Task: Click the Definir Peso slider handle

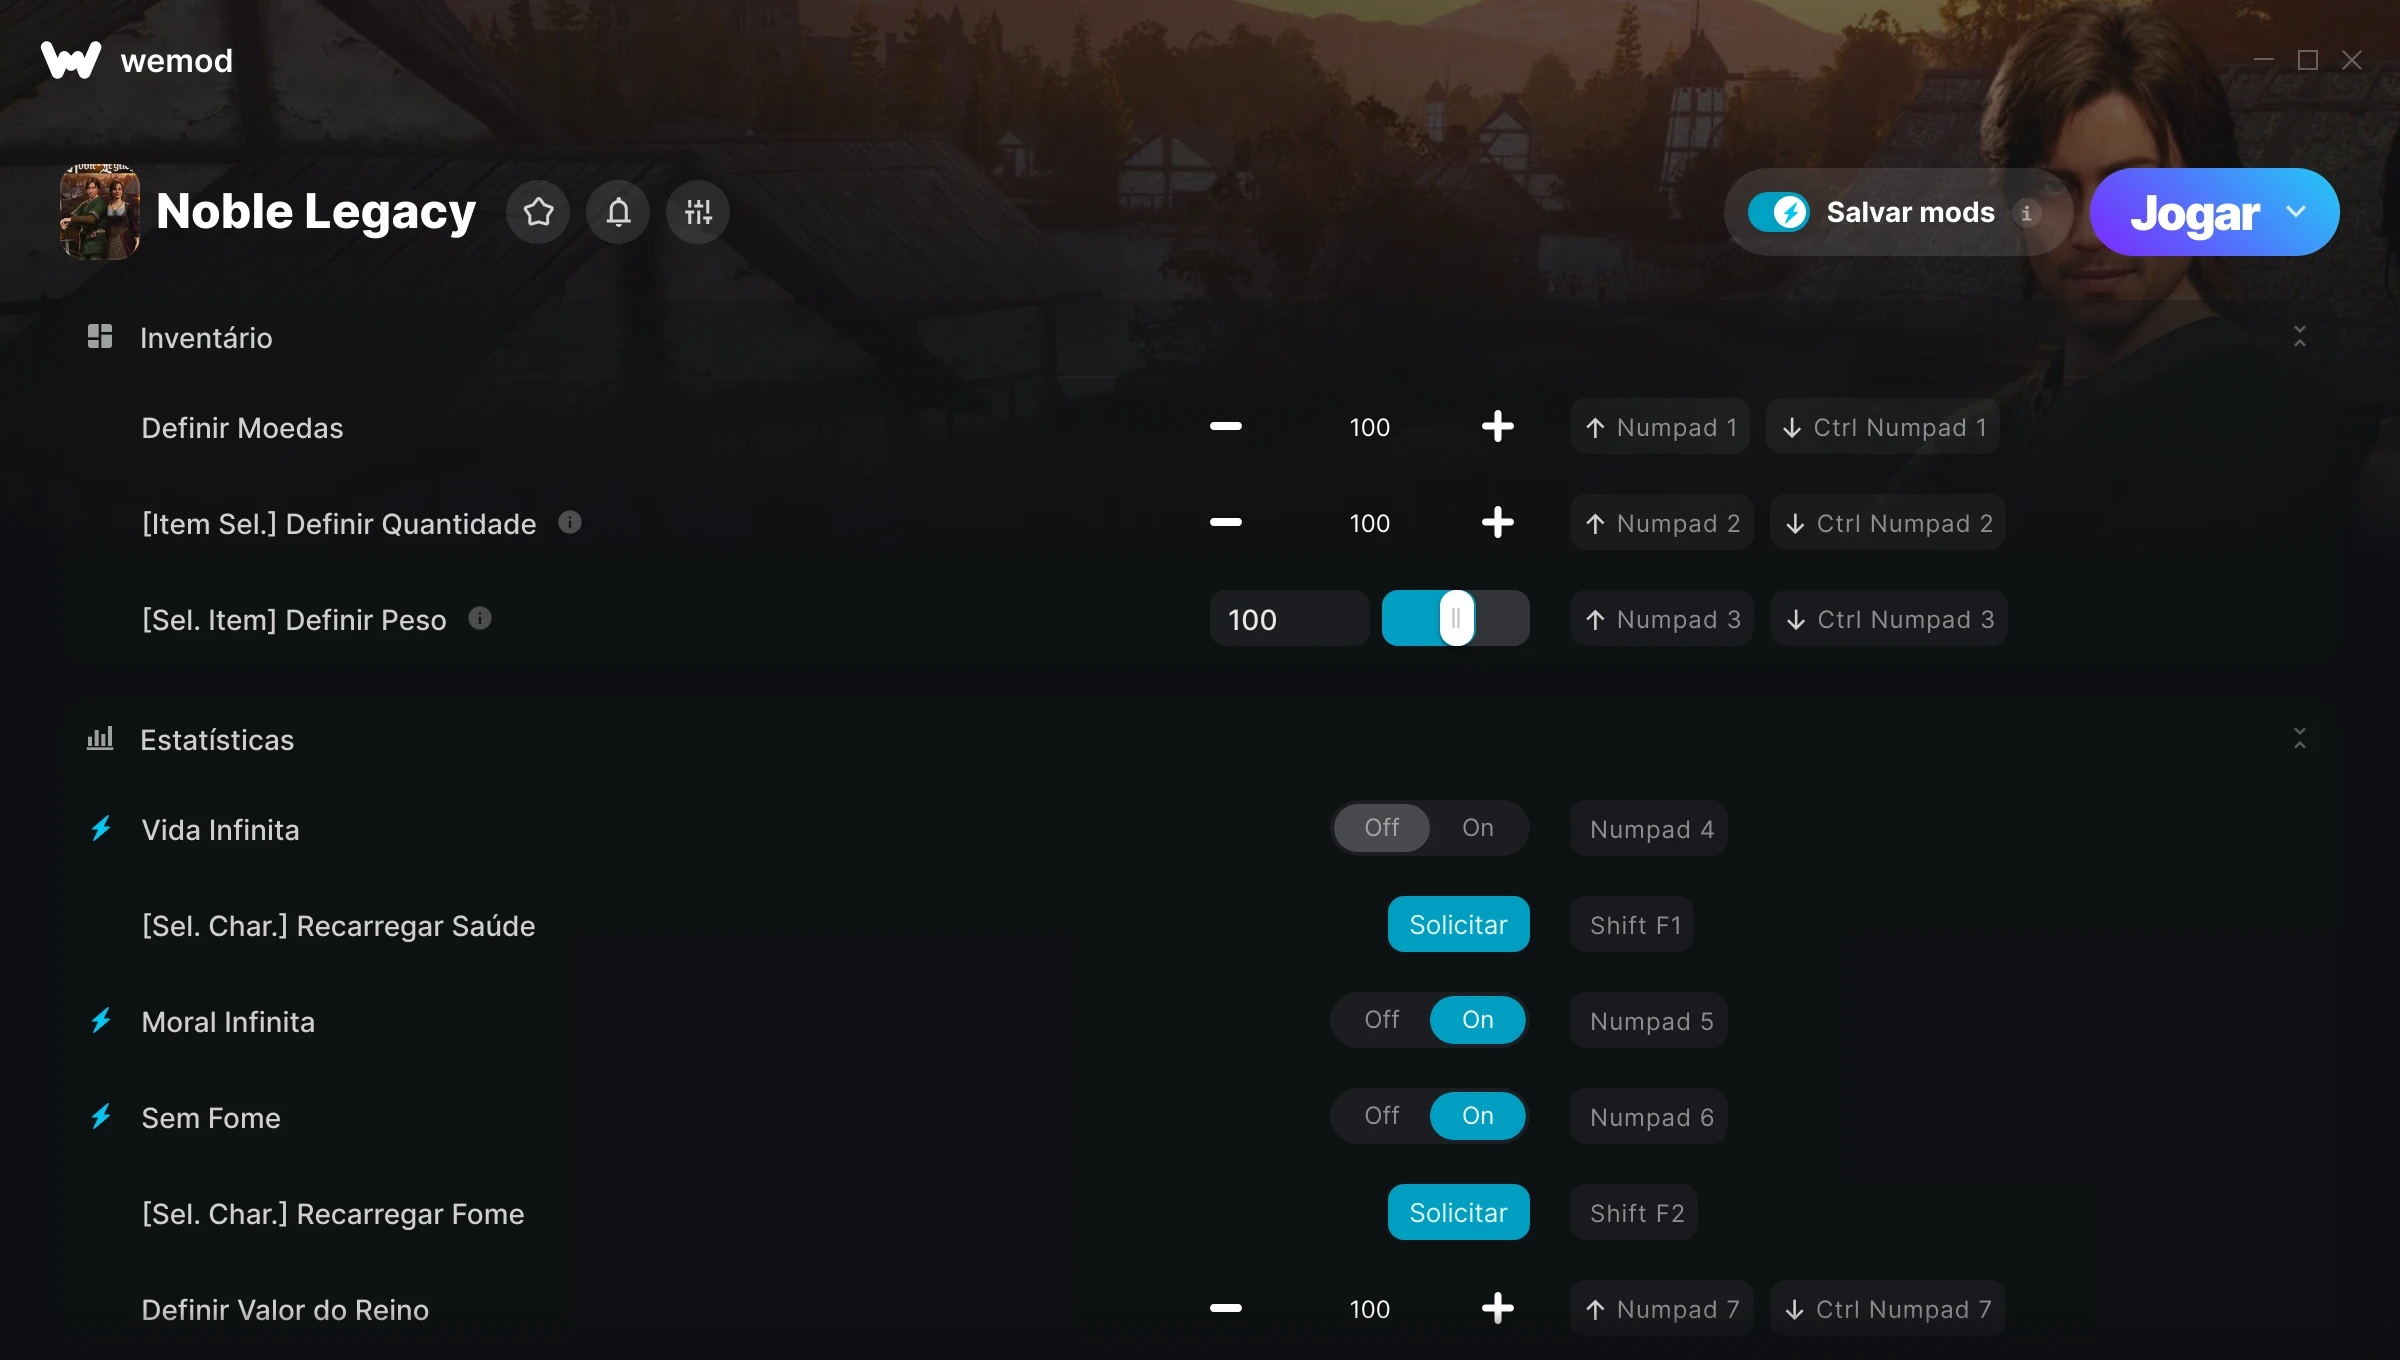Action: 1456,618
